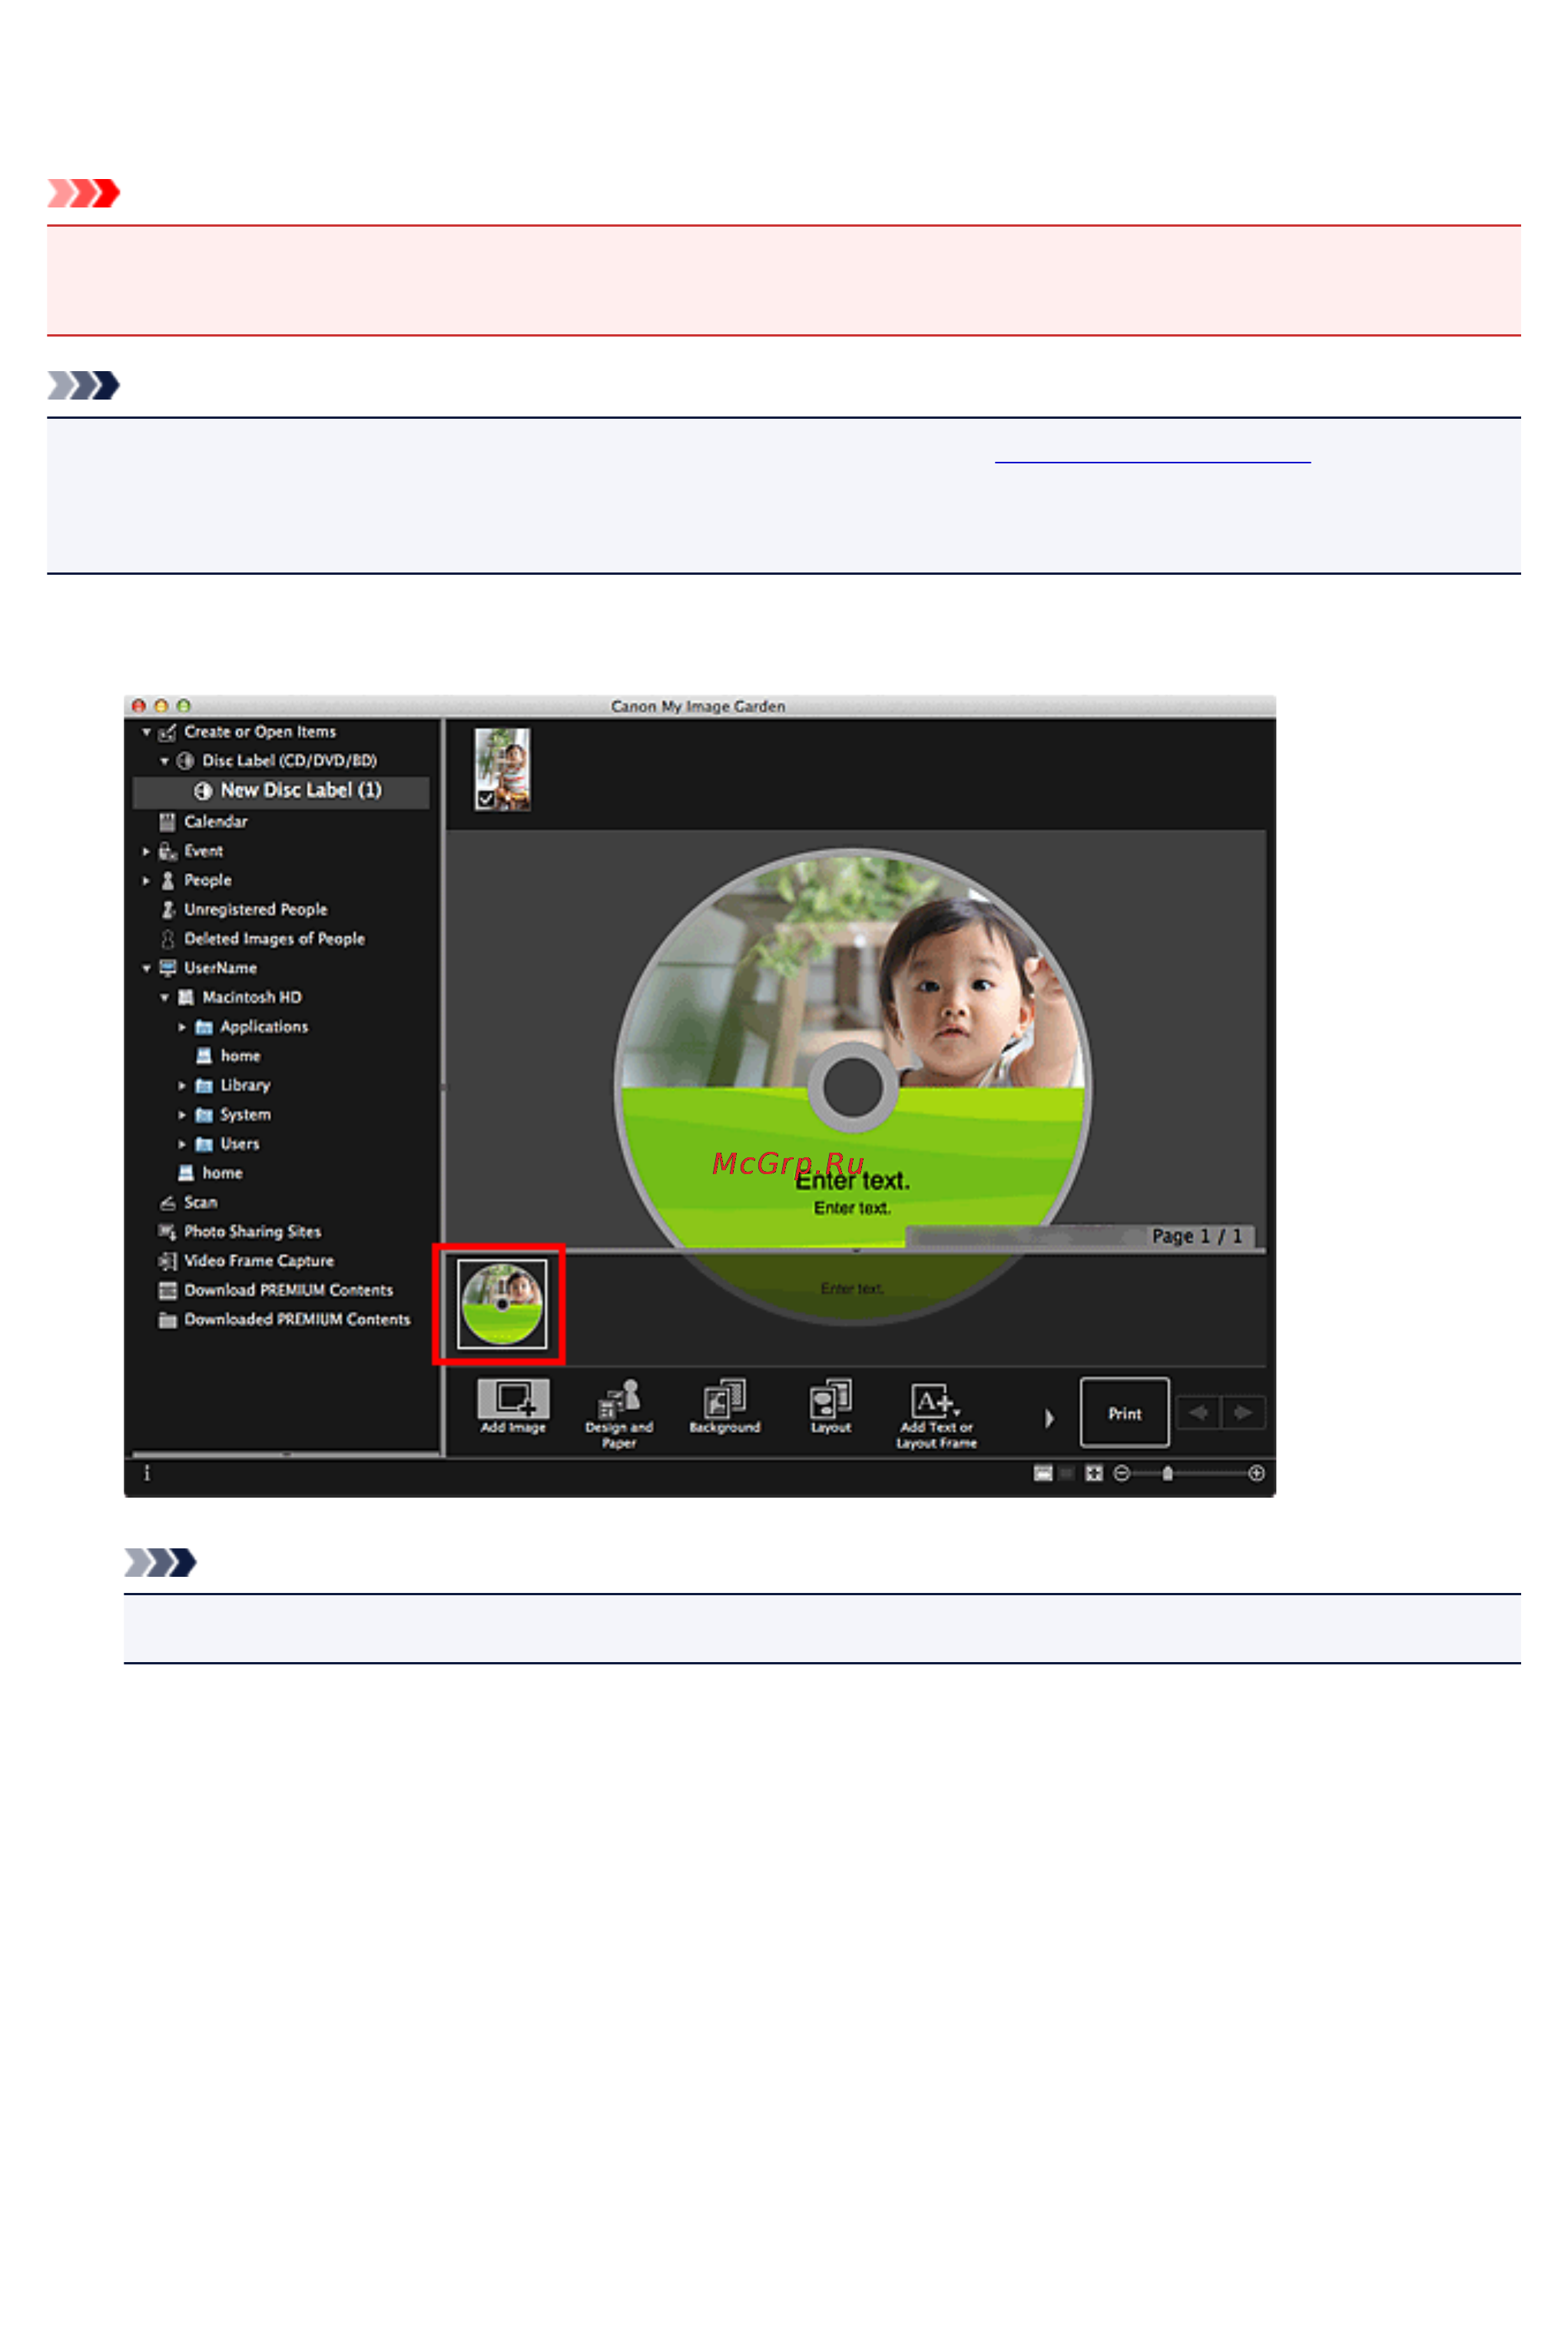Click the People icon in sidebar
The height and width of the screenshot is (2326, 1568).
pos(168,880)
